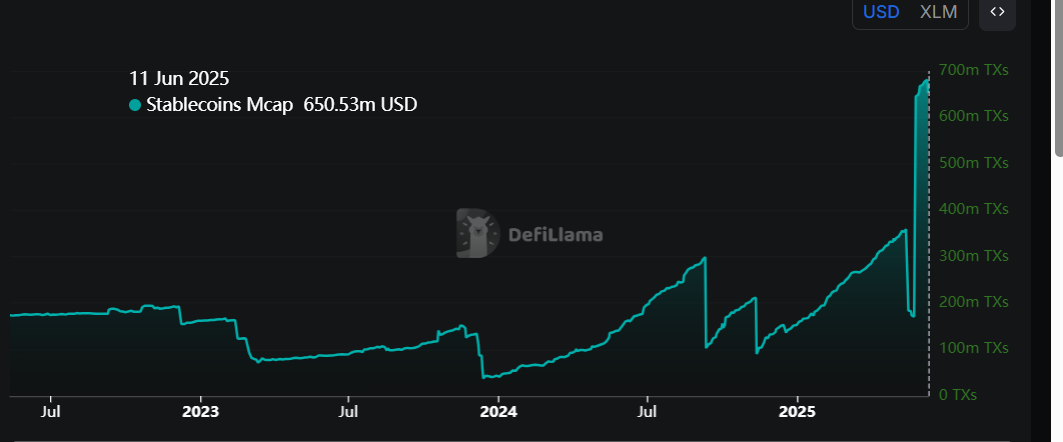Click the 2023 x-axis label

pos(201,411)
